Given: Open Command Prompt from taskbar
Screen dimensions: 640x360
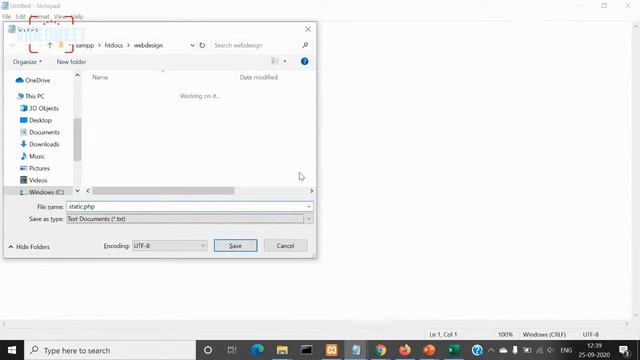Looking at the screenshot, I should (307, 350).
